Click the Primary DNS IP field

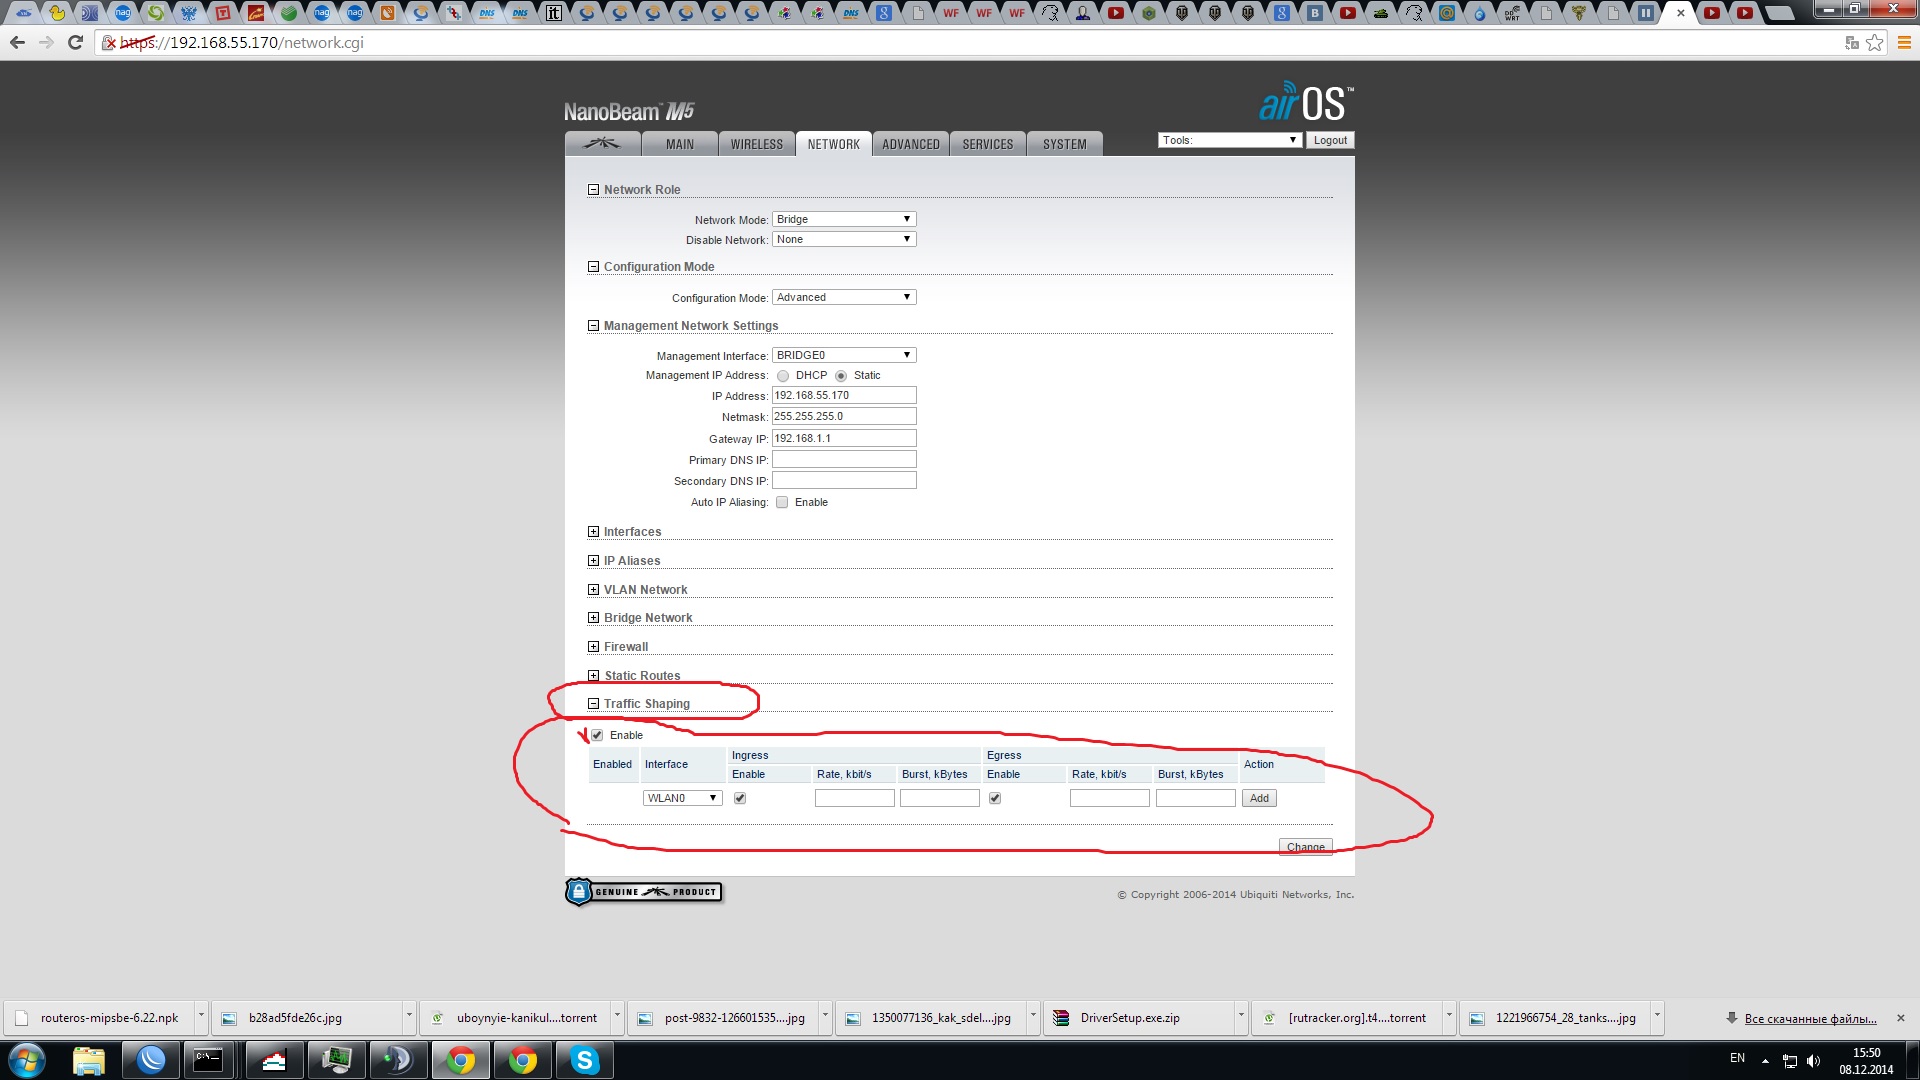coord(844,460)
